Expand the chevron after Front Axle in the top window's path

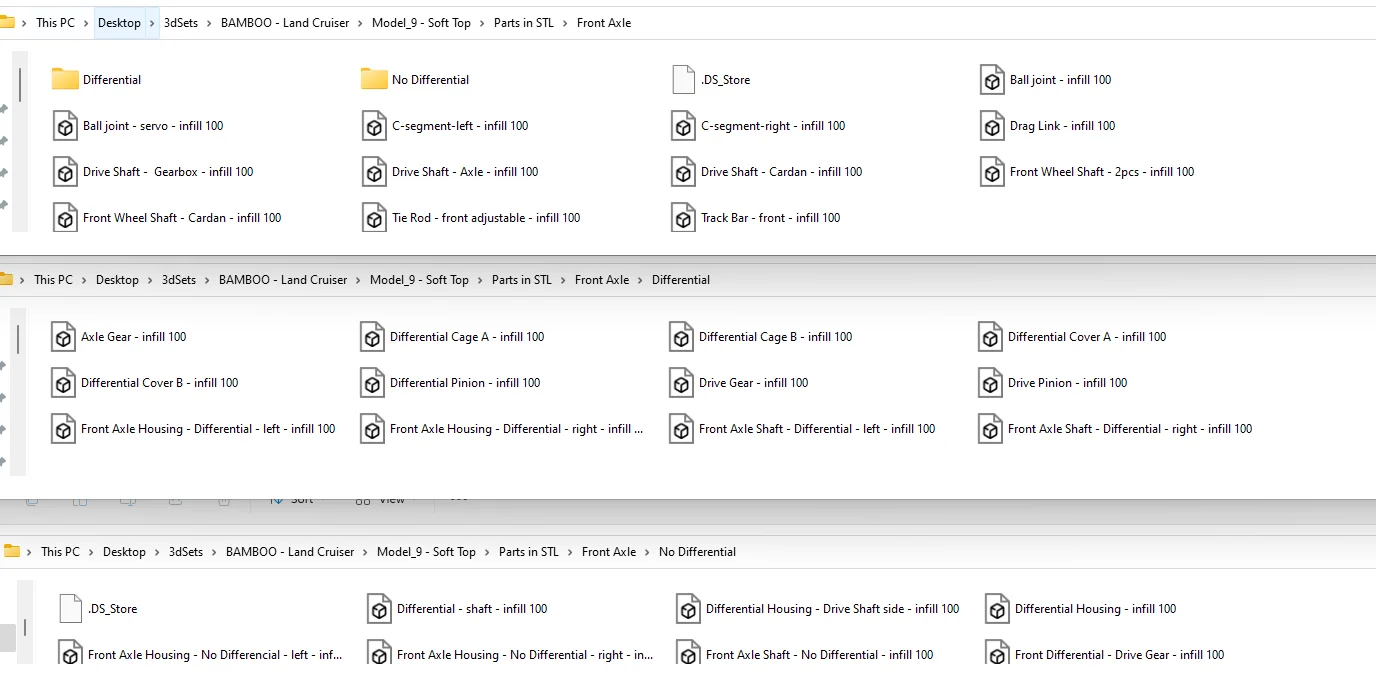click(x=645, y=23)
